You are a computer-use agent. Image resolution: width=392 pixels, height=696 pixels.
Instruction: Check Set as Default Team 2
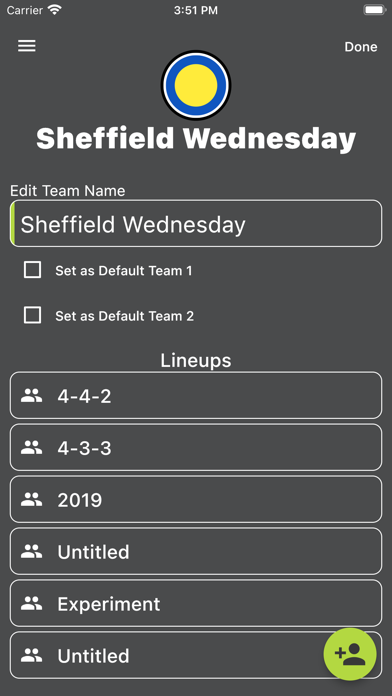pos(32,315)
